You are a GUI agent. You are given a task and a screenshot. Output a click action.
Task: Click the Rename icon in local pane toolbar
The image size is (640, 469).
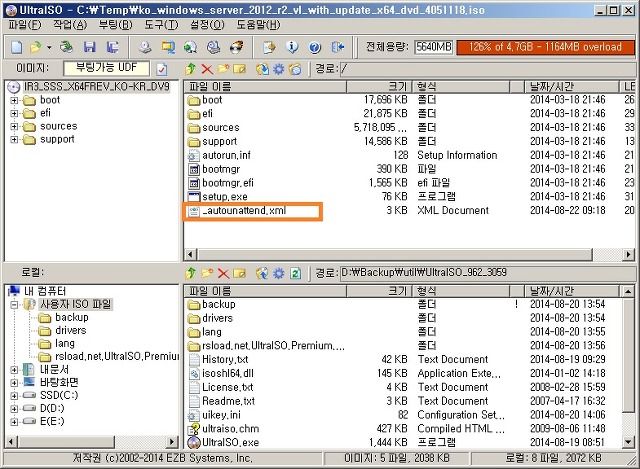click(x=240, y=273)
